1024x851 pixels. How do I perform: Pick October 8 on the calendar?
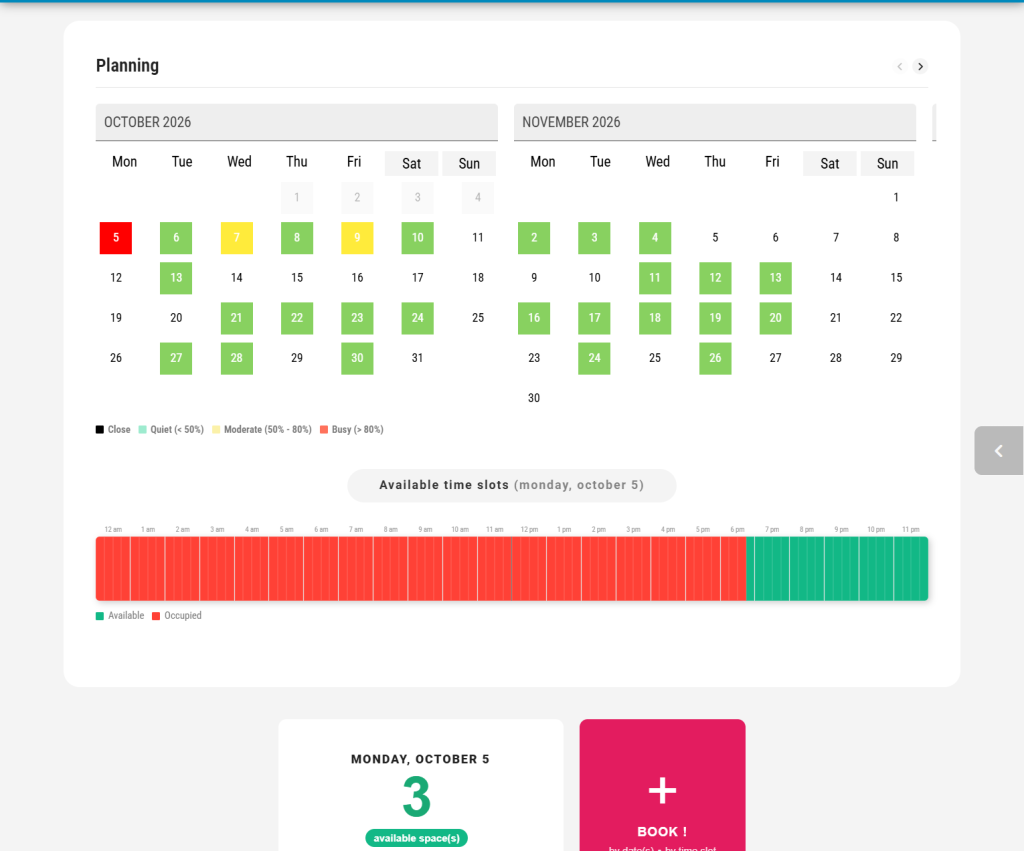pos(297,238)
